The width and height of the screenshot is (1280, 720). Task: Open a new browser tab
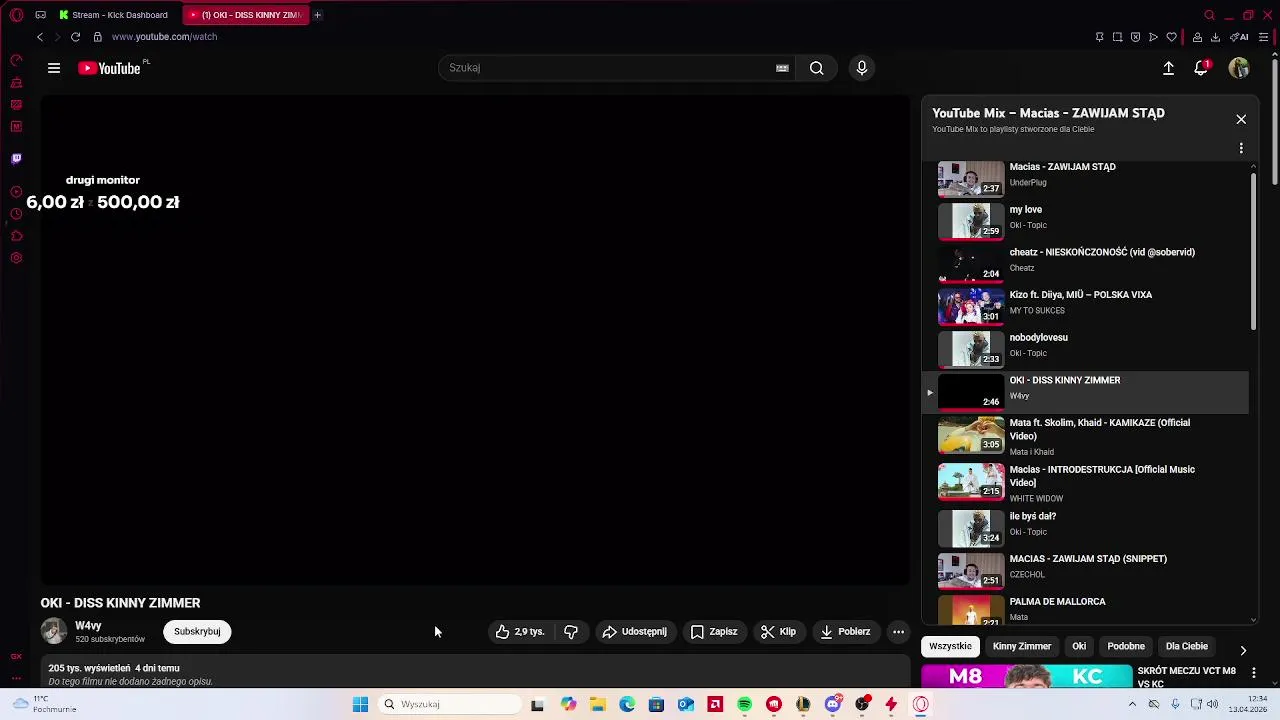(317, 15)
